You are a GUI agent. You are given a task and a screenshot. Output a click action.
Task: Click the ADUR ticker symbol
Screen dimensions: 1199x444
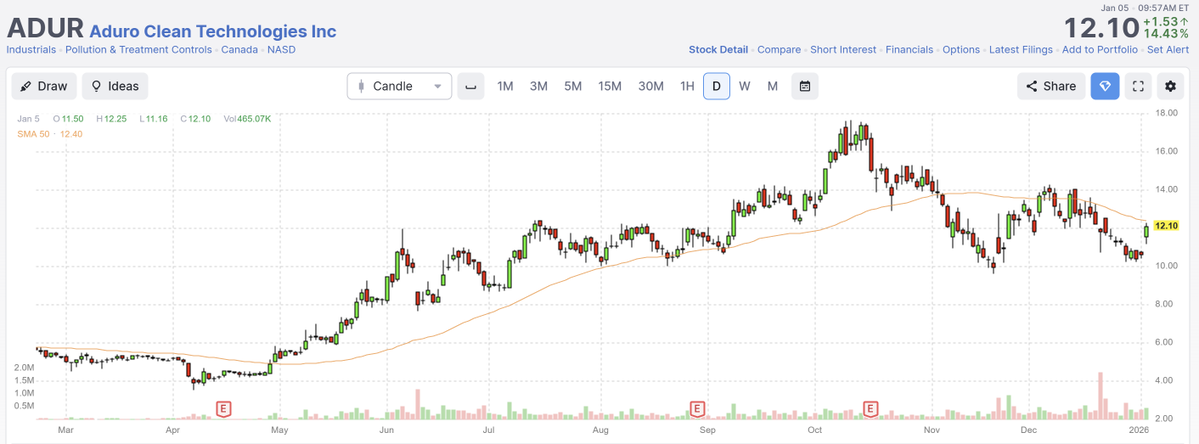click(x=44, y=28)
